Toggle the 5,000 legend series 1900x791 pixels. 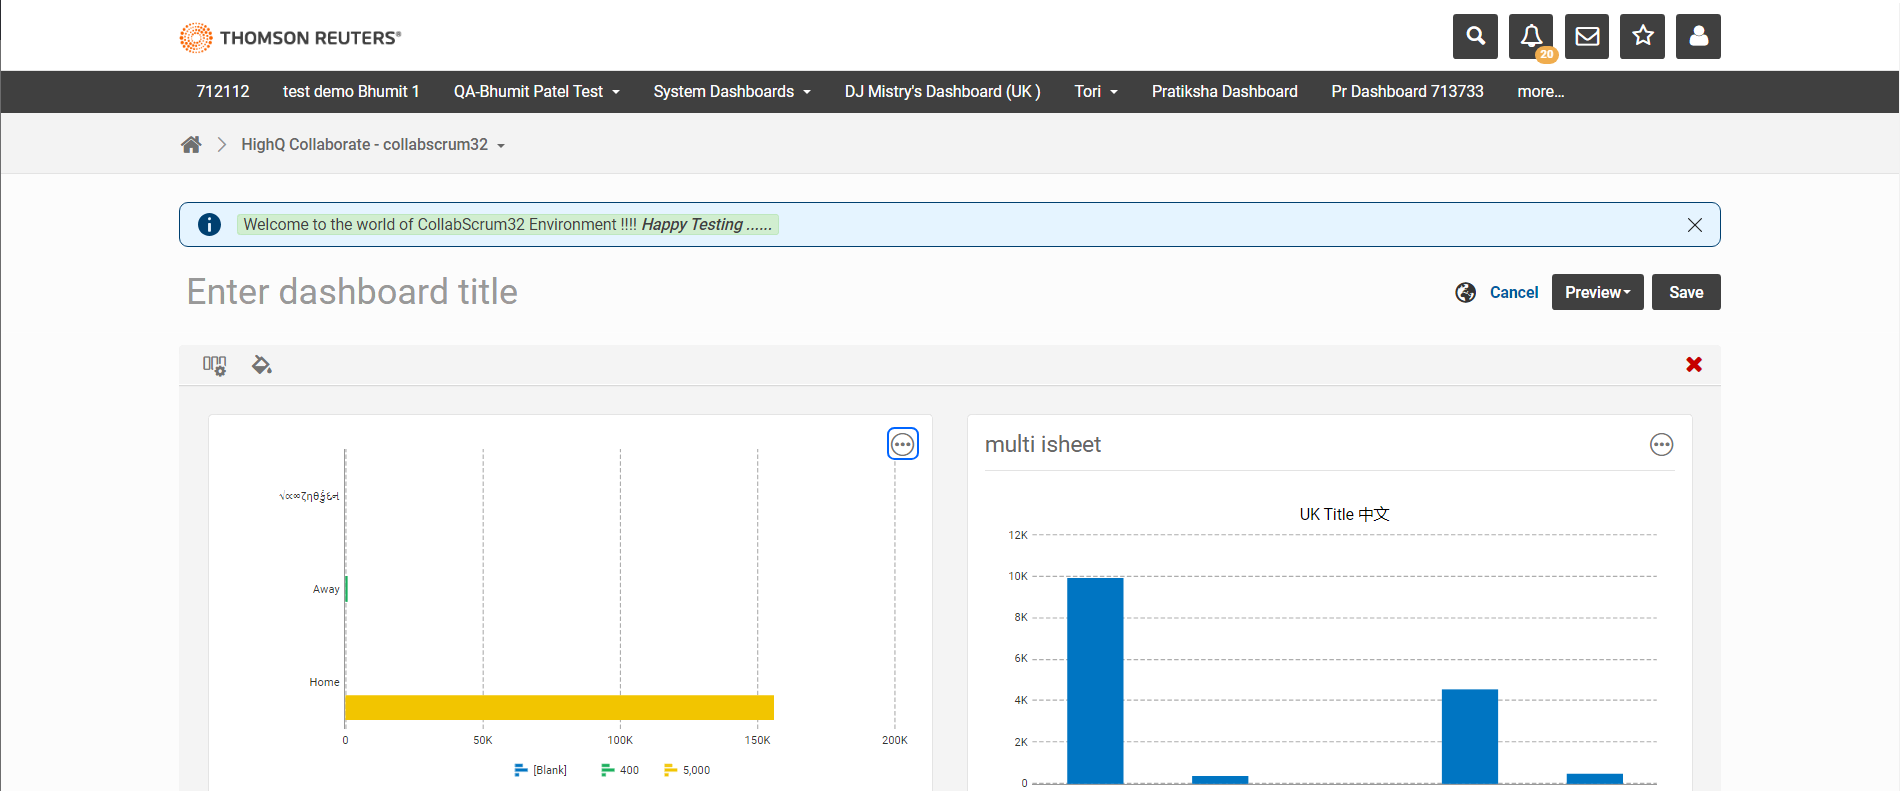pos(687,770)
